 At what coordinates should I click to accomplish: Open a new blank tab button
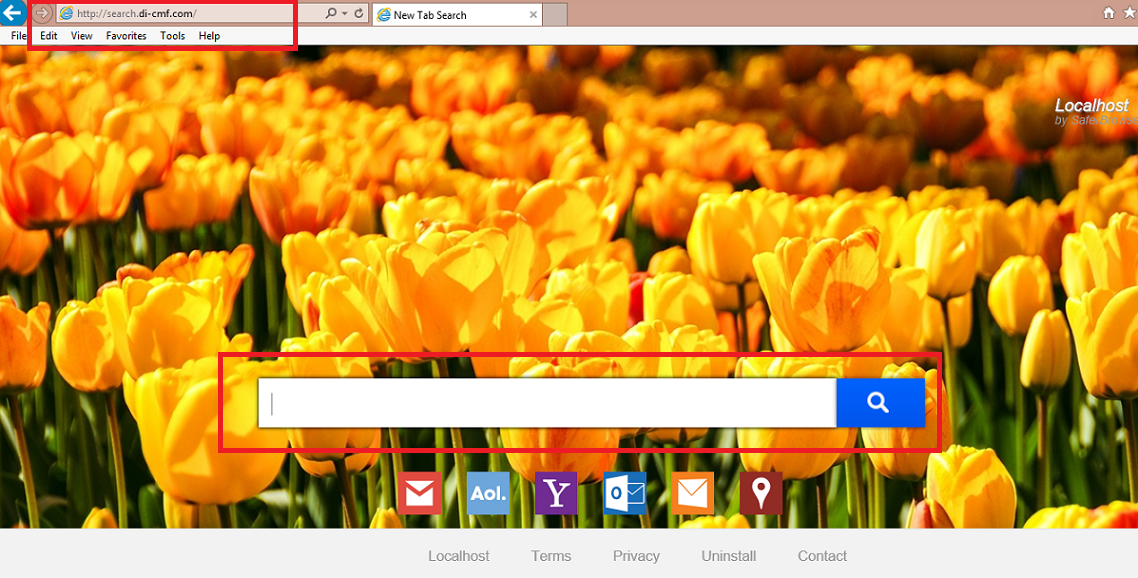pyautogui.click(x=555, y=15)
